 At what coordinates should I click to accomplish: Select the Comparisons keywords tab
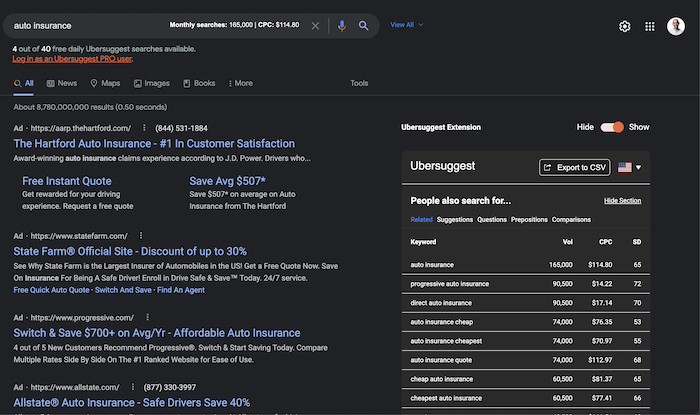[571, 220]
